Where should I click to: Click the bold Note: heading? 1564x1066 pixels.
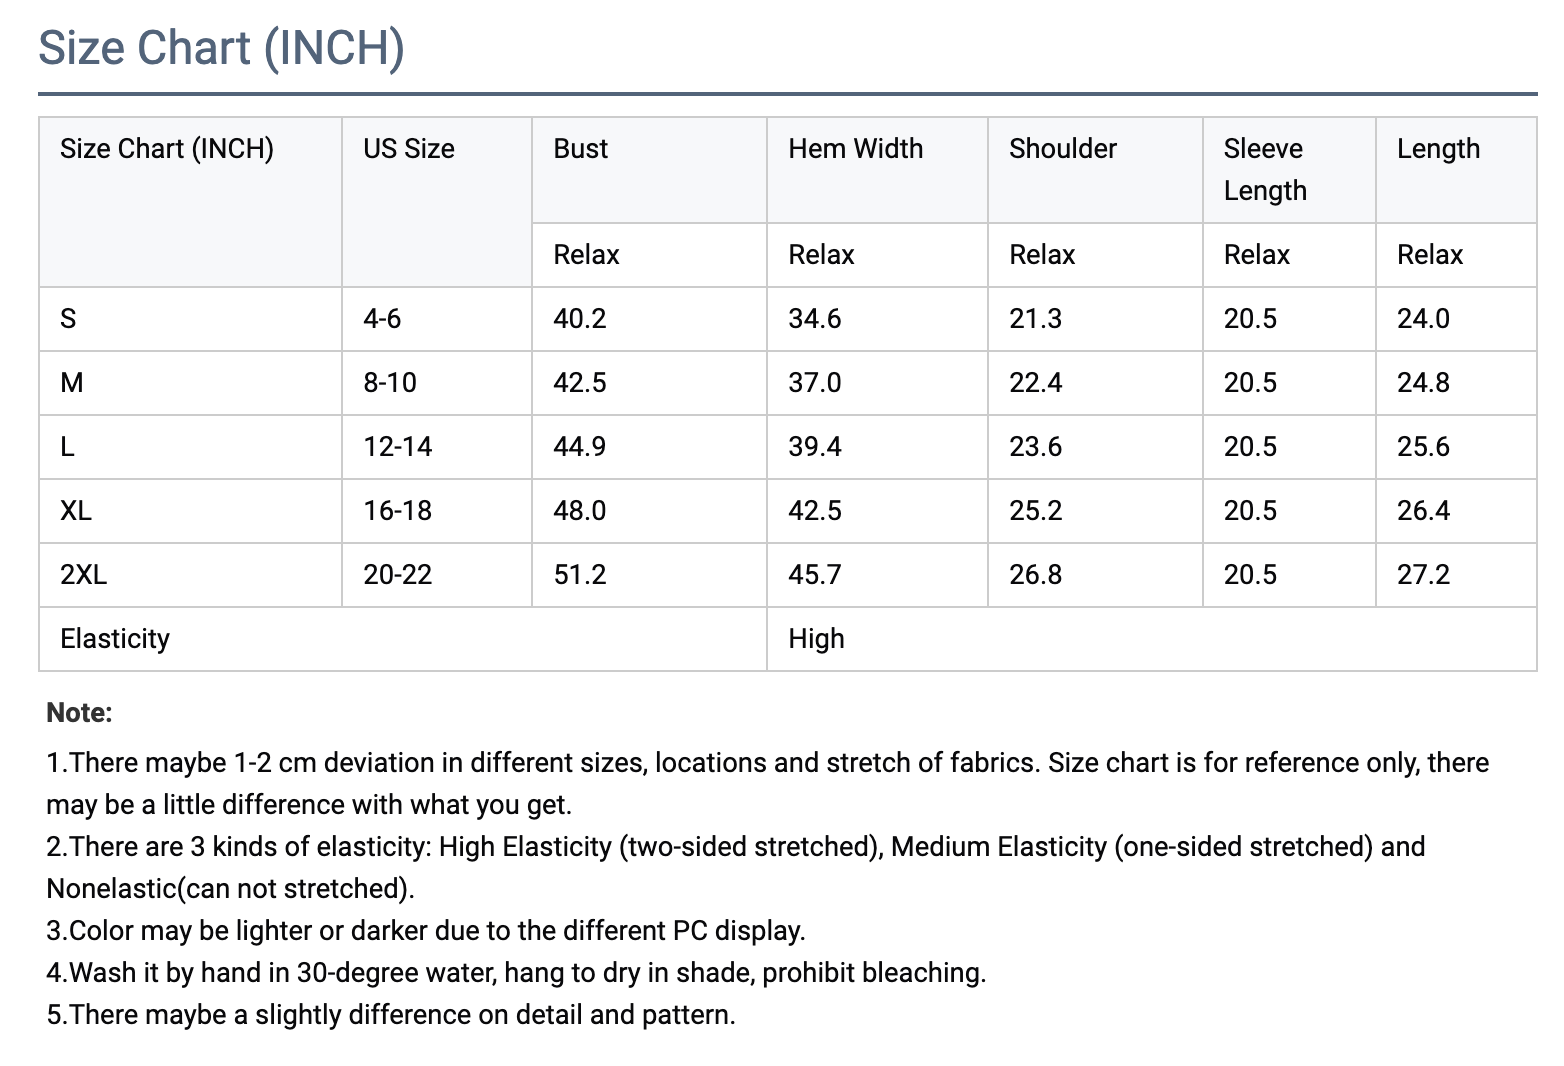click(x=79, y=713)
